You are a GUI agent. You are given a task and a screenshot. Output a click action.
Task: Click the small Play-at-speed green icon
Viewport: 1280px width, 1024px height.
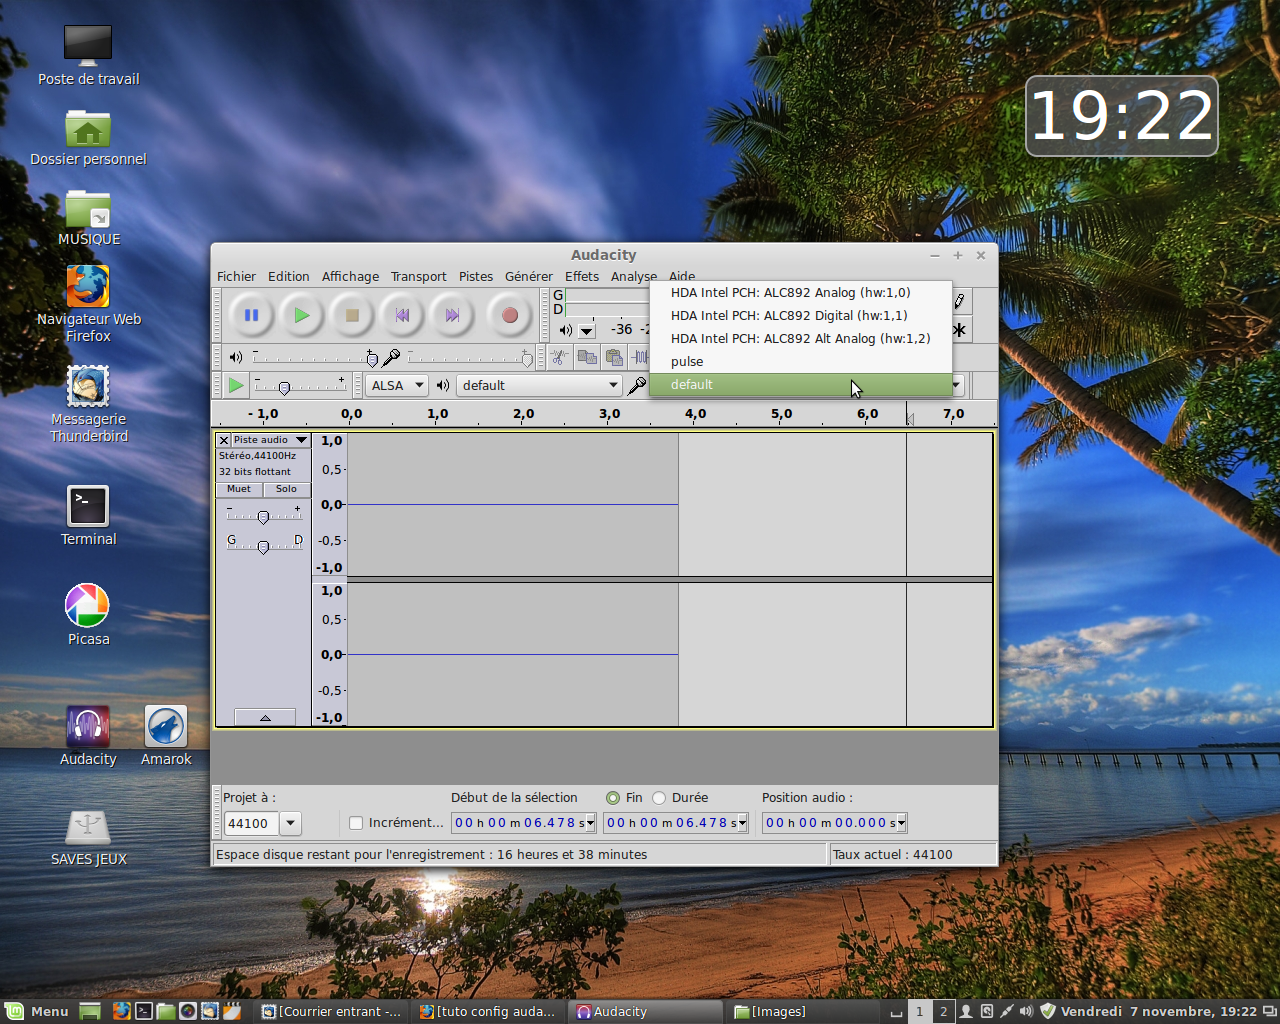[x=235, y=385]
